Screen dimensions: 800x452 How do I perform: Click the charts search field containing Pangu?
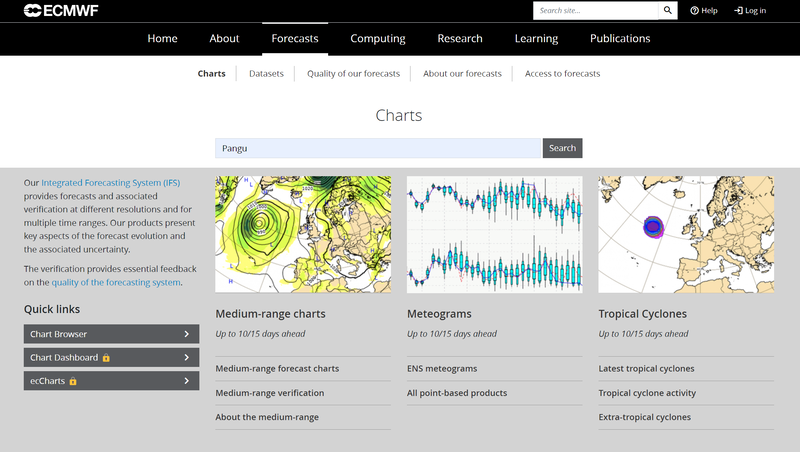pos(378,148)
